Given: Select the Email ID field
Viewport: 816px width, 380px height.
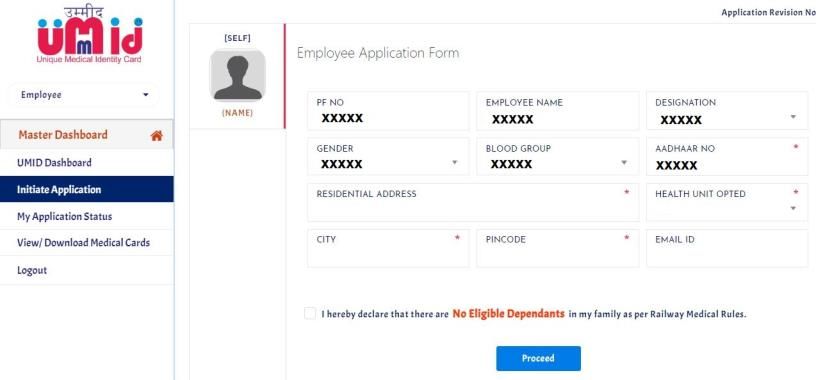Looking at the screenshot, I should (727, 248).
